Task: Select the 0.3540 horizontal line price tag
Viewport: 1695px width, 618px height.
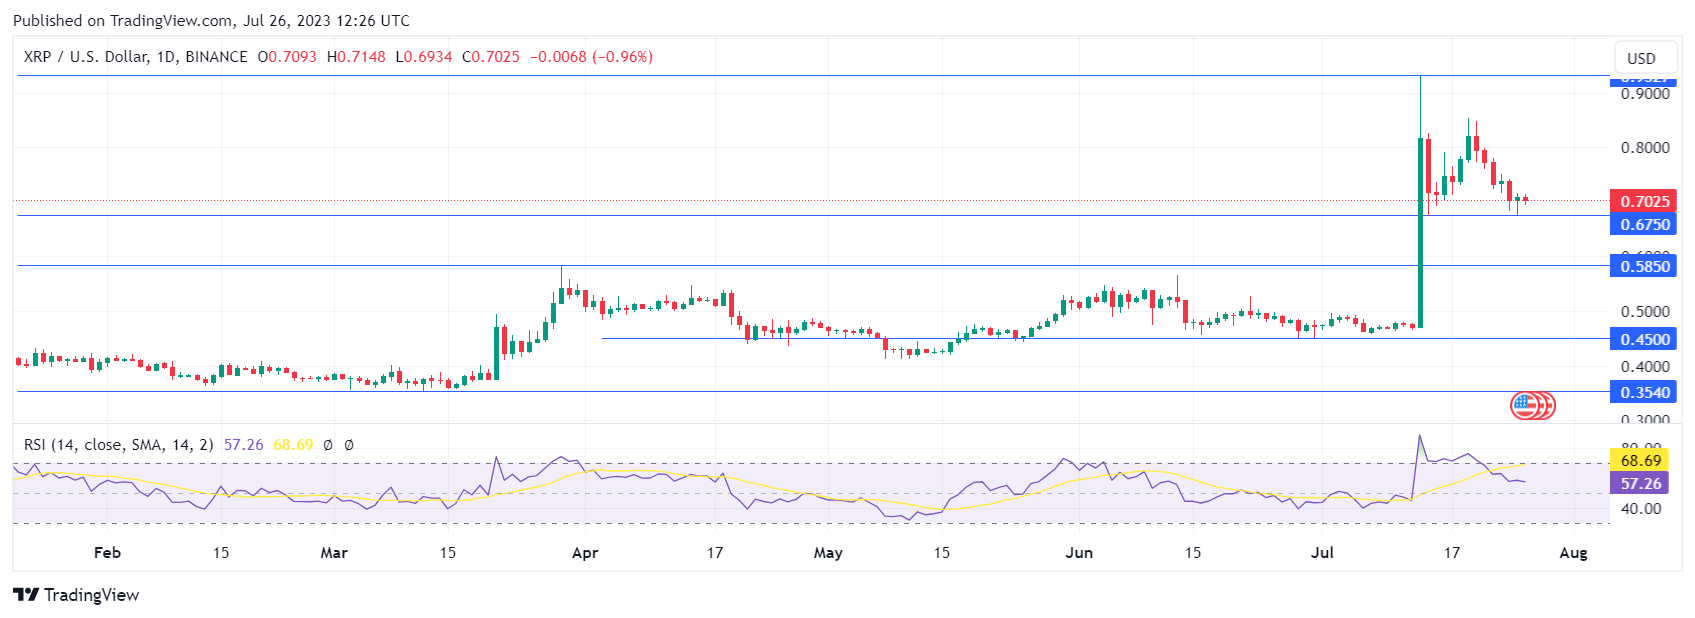Action: 1644,392
